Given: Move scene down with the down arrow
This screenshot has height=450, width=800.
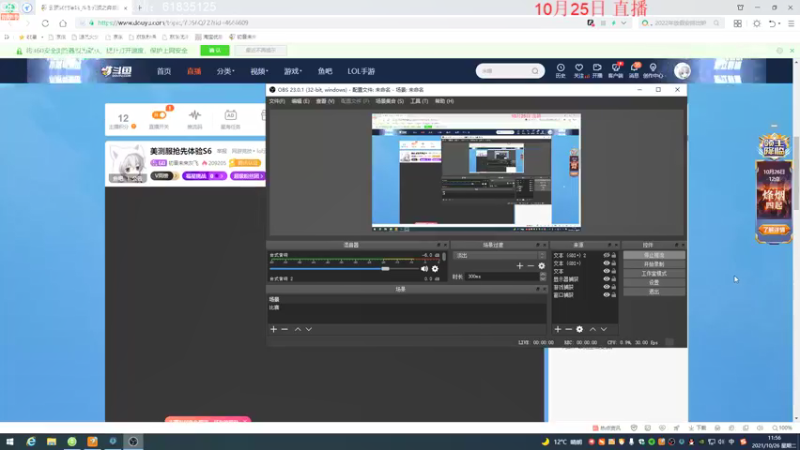Looking at the screenshot, I should 309,329.
